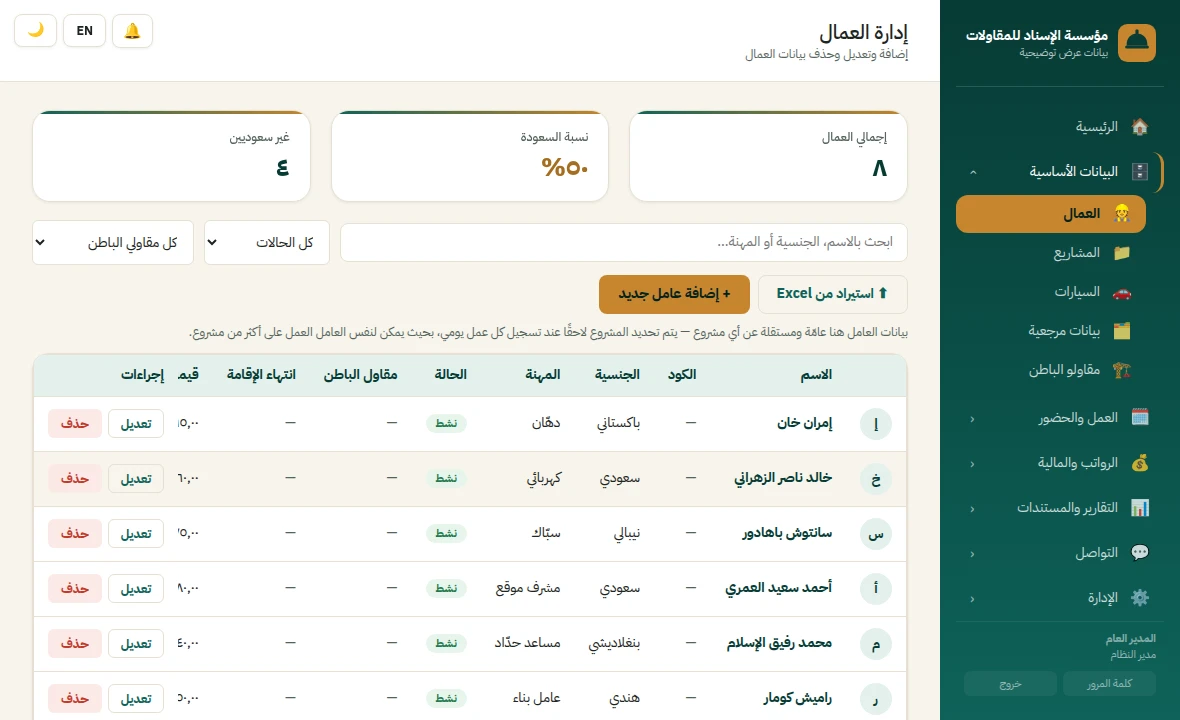Click التواصل speech bubble icon
The height and width of the screenshot is (720, 1180).
[x=1139, y=553]
